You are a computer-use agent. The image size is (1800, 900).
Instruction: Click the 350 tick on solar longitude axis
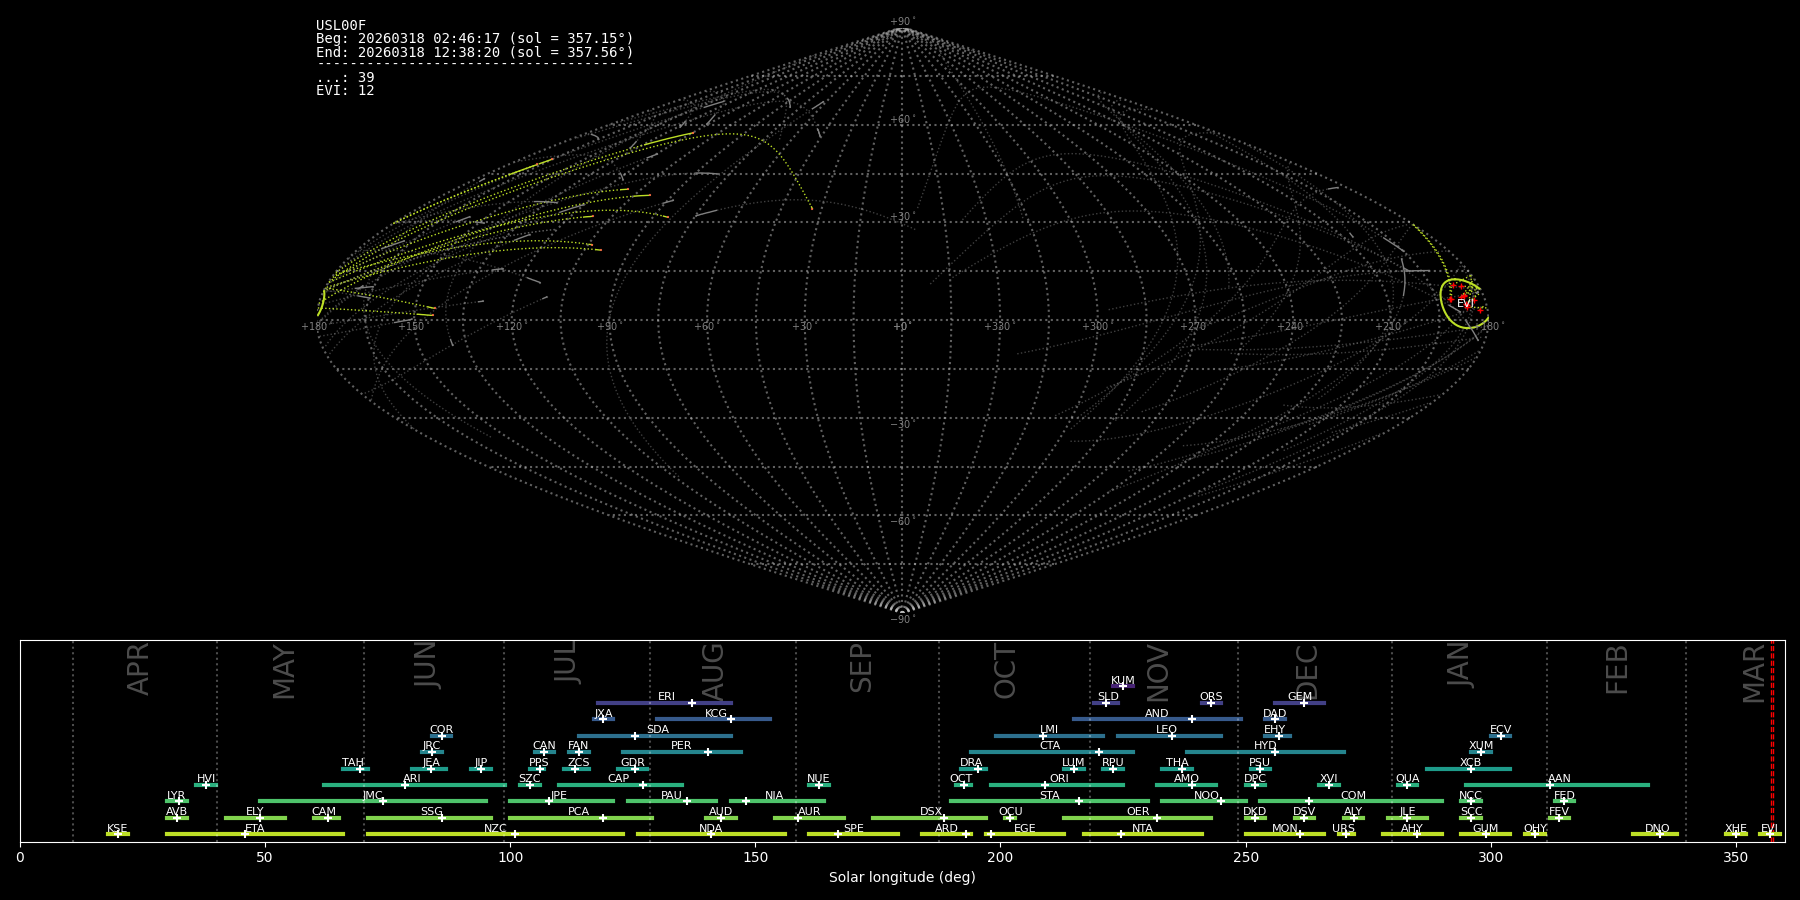pos(1735,857)
